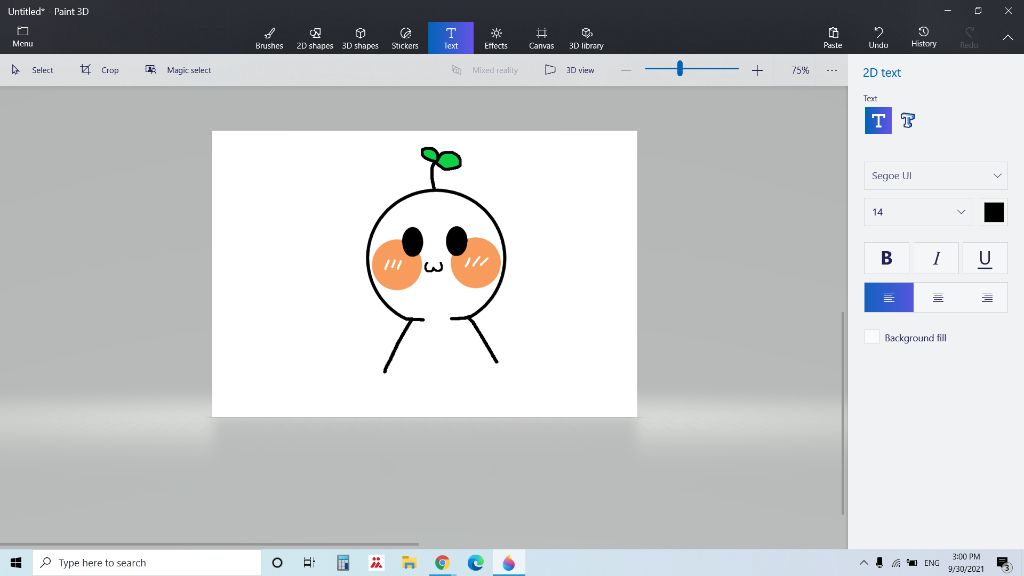Click the vertical scrollbar of the workspace

tap(842, 413)
